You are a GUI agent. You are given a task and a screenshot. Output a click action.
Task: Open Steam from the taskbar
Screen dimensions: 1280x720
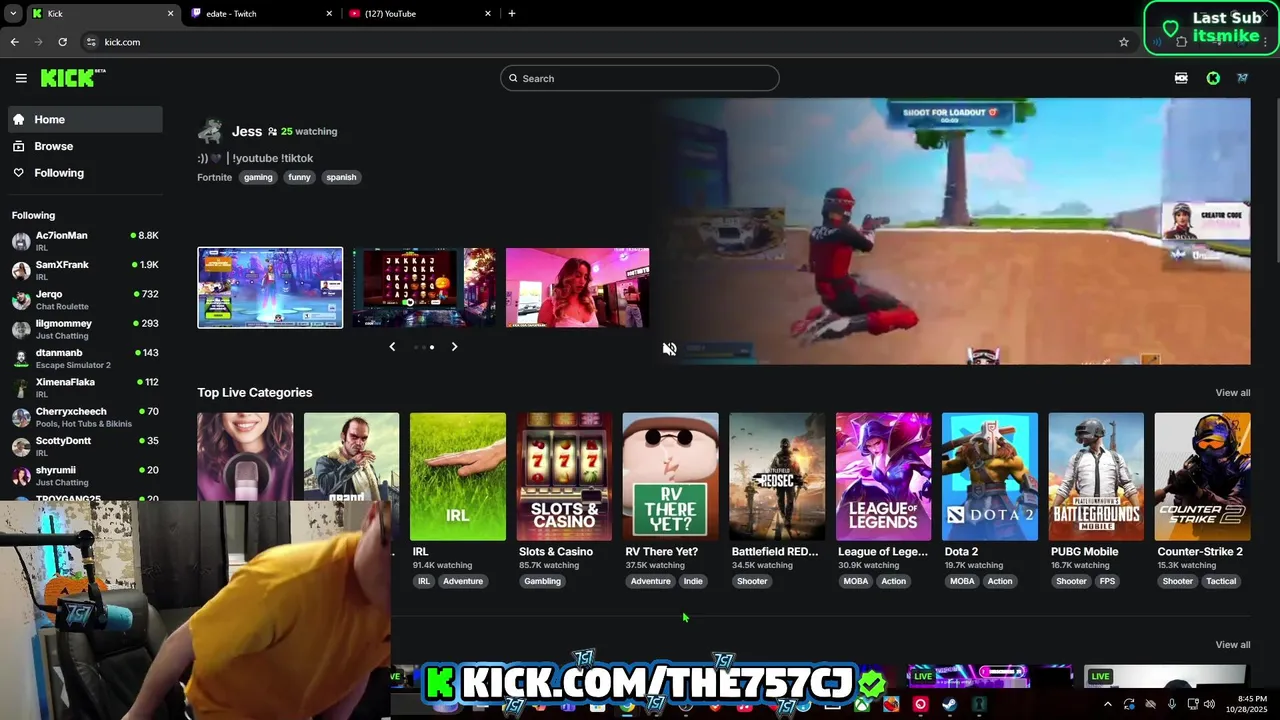click(x=950, y=705)
